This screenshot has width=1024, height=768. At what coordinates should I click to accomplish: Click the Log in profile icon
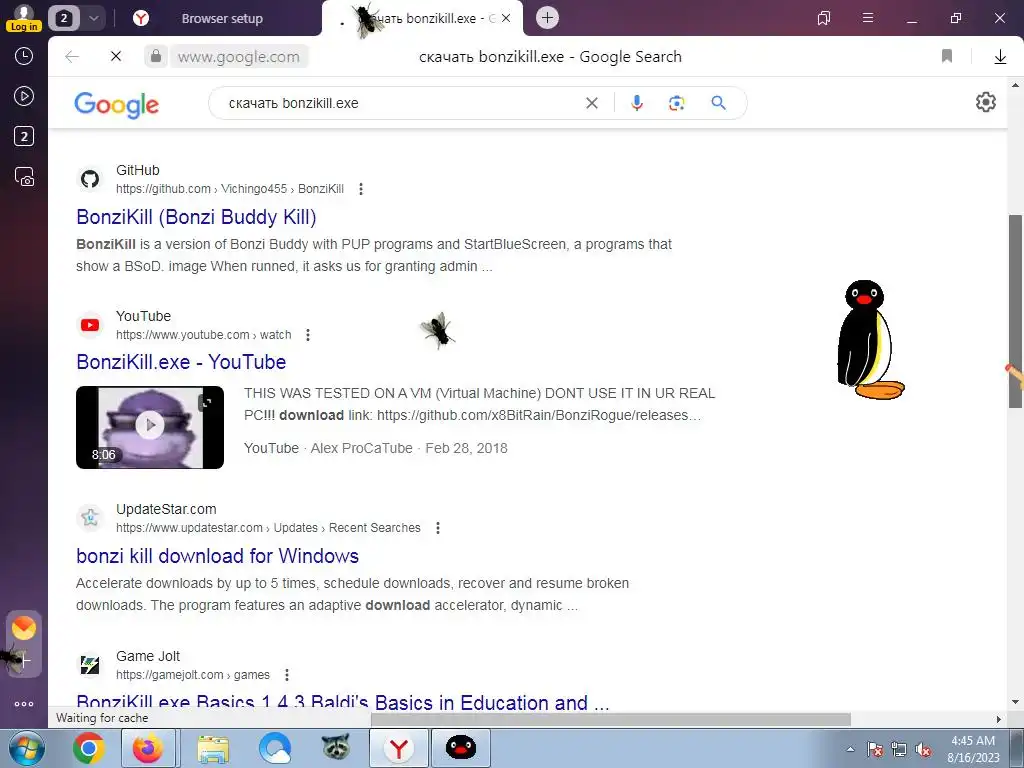(x=24, y=18)
